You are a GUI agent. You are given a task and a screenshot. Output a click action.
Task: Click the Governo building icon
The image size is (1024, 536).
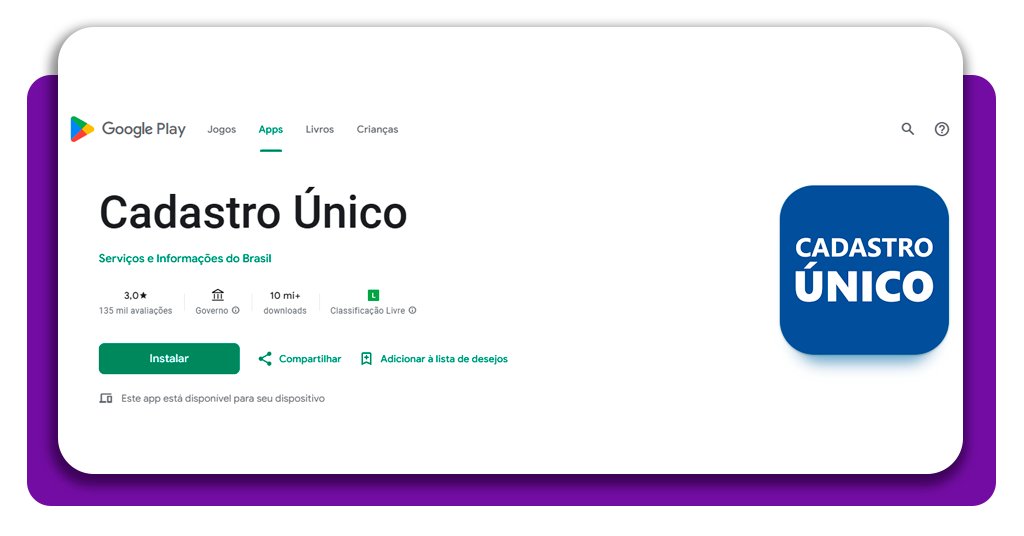point(218,295)
